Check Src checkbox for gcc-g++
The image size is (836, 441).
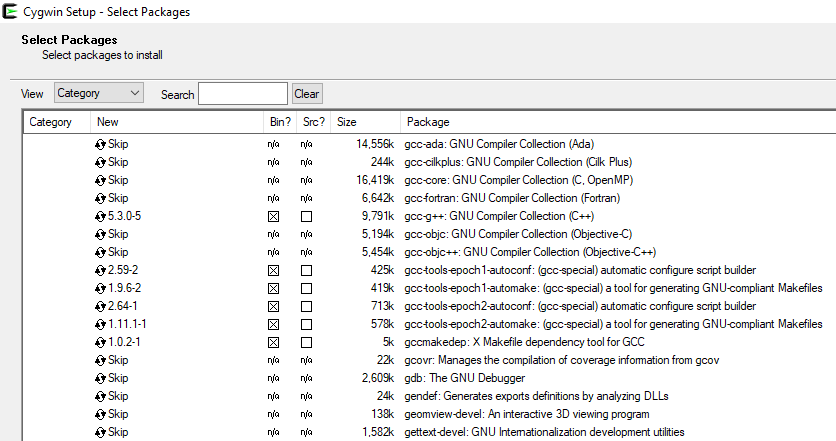click(307, 217)
